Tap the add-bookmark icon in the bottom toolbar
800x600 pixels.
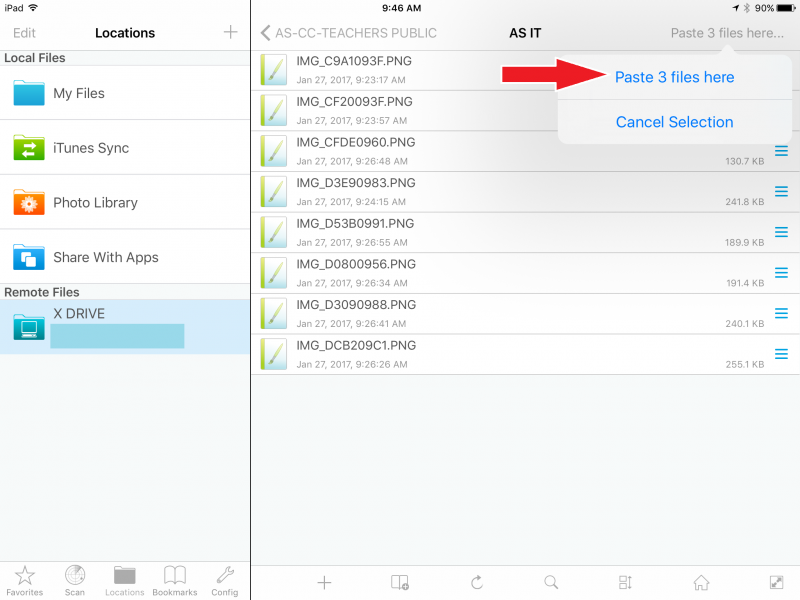click(x=398, y=581)
